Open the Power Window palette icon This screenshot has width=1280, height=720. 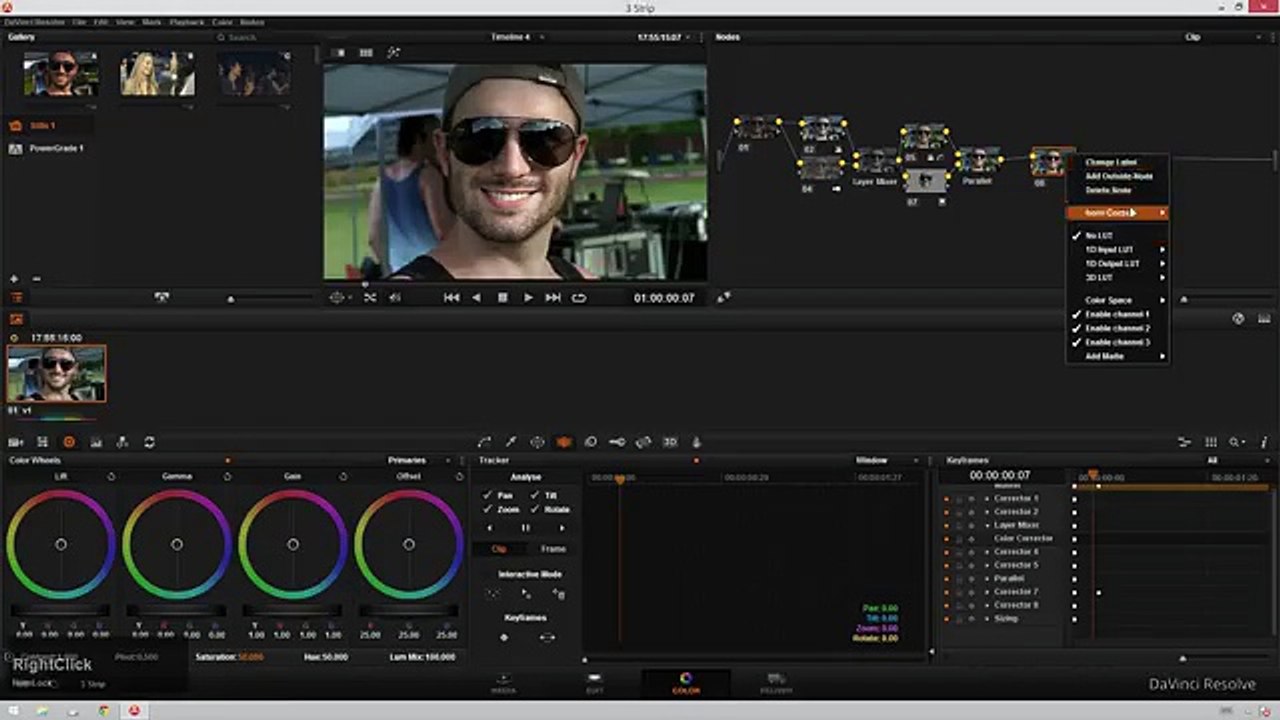coord(537,442)
